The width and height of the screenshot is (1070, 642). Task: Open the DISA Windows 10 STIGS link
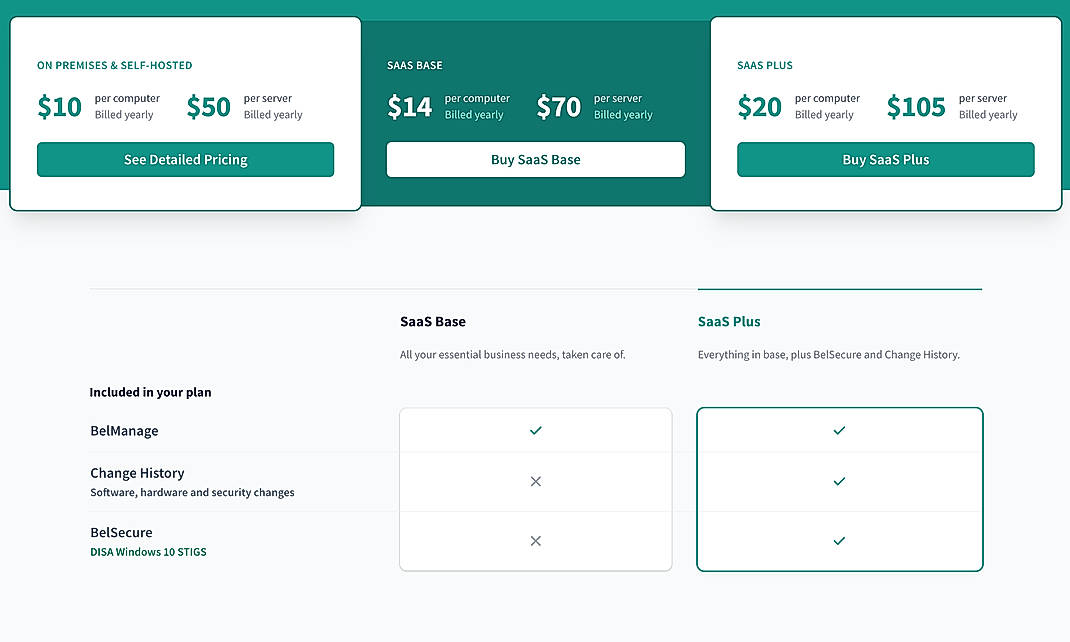tap(148, 551)
